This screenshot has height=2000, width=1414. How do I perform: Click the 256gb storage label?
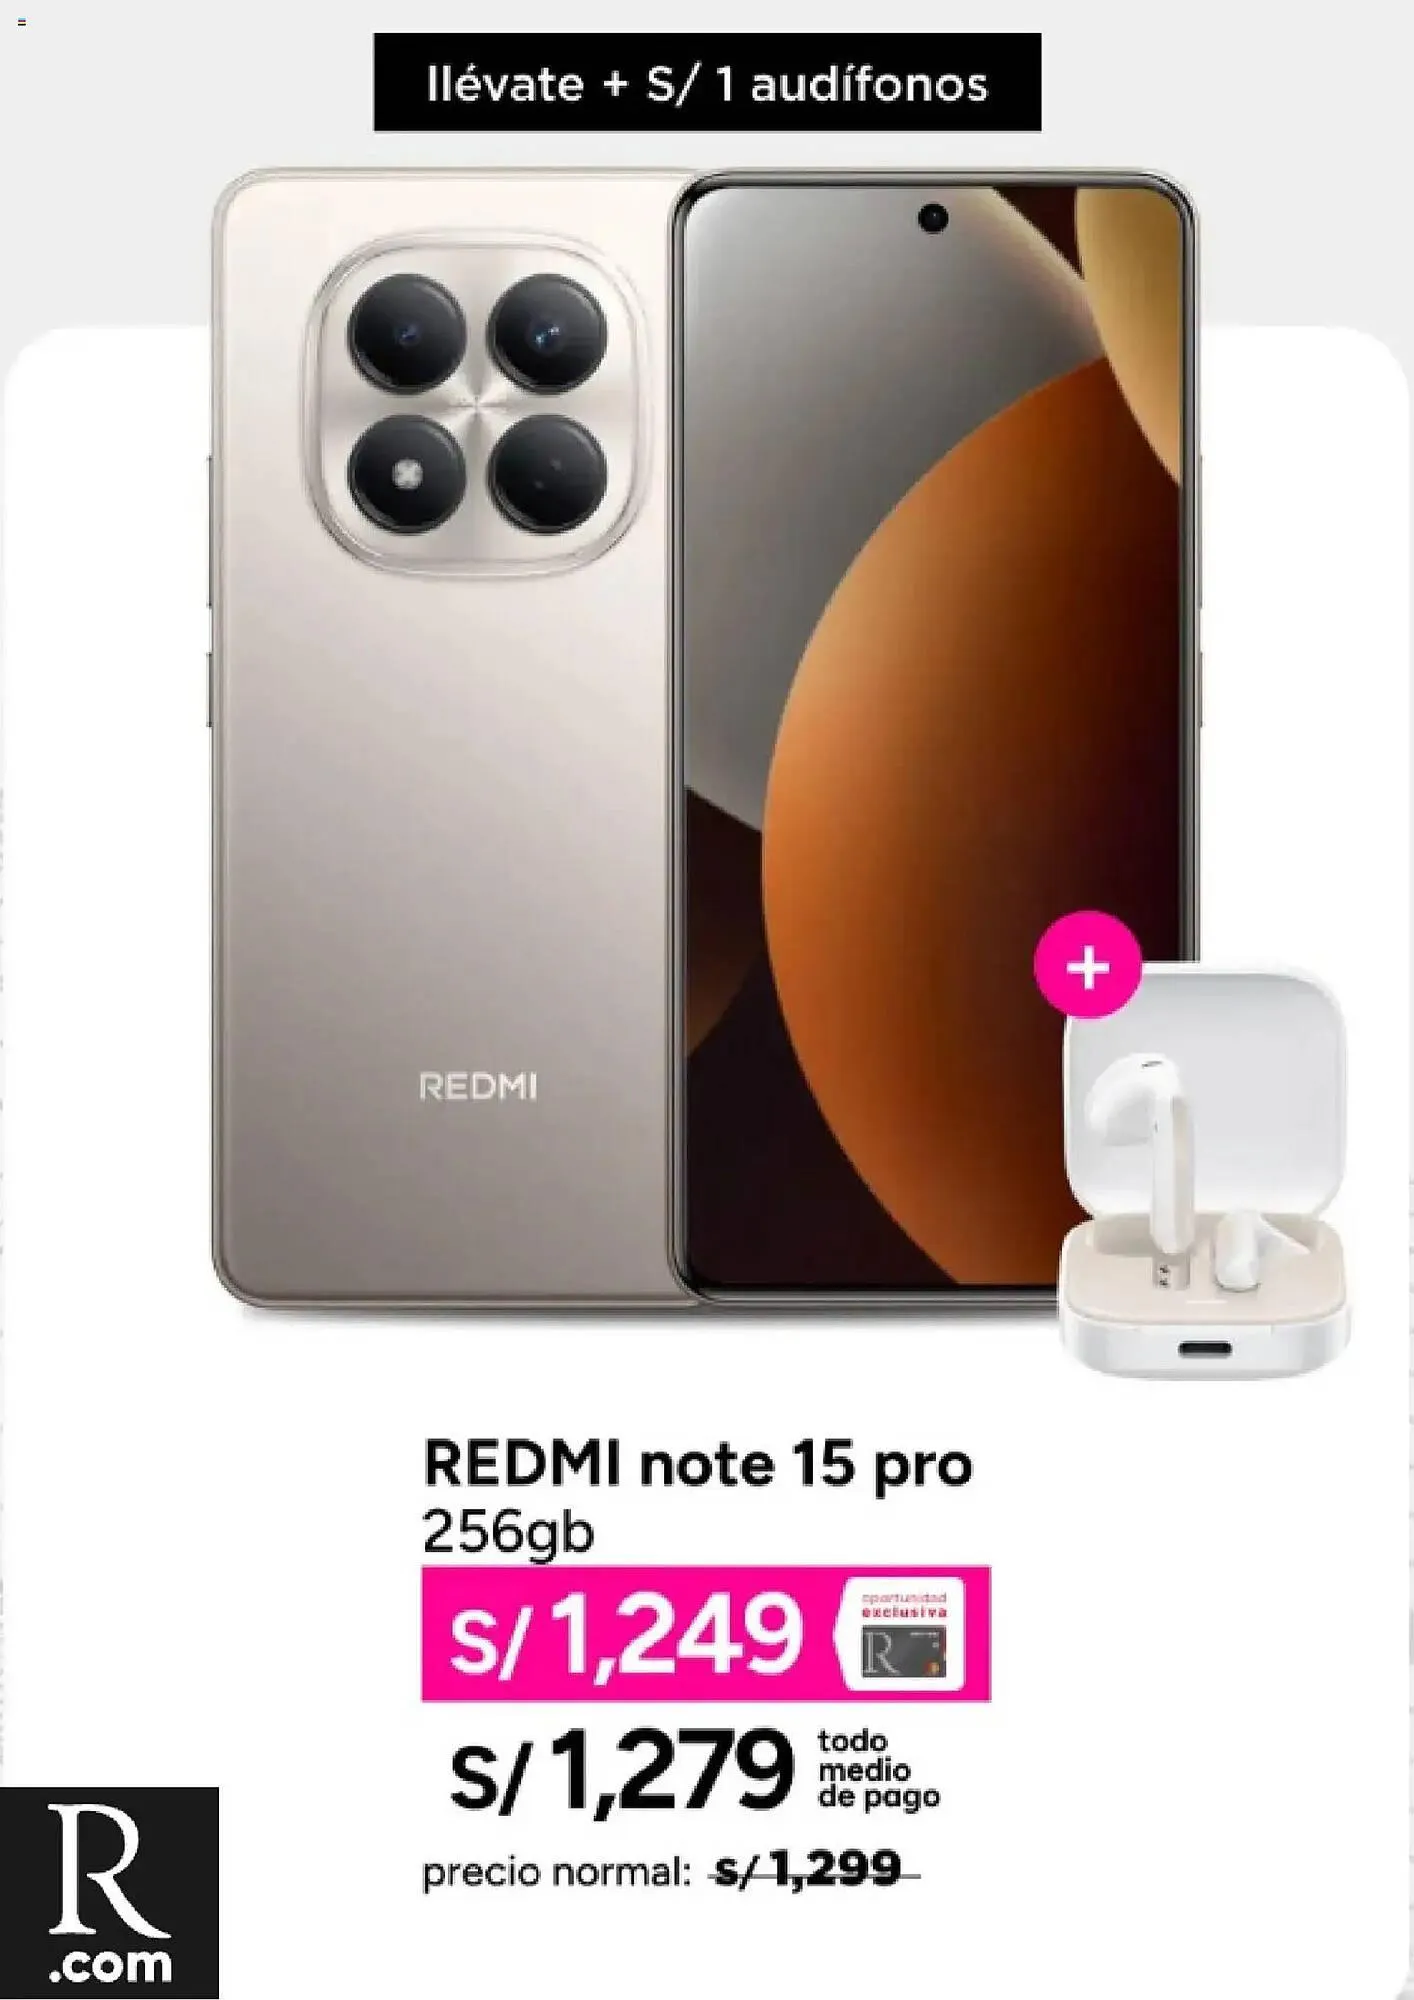coord(508,1531)
